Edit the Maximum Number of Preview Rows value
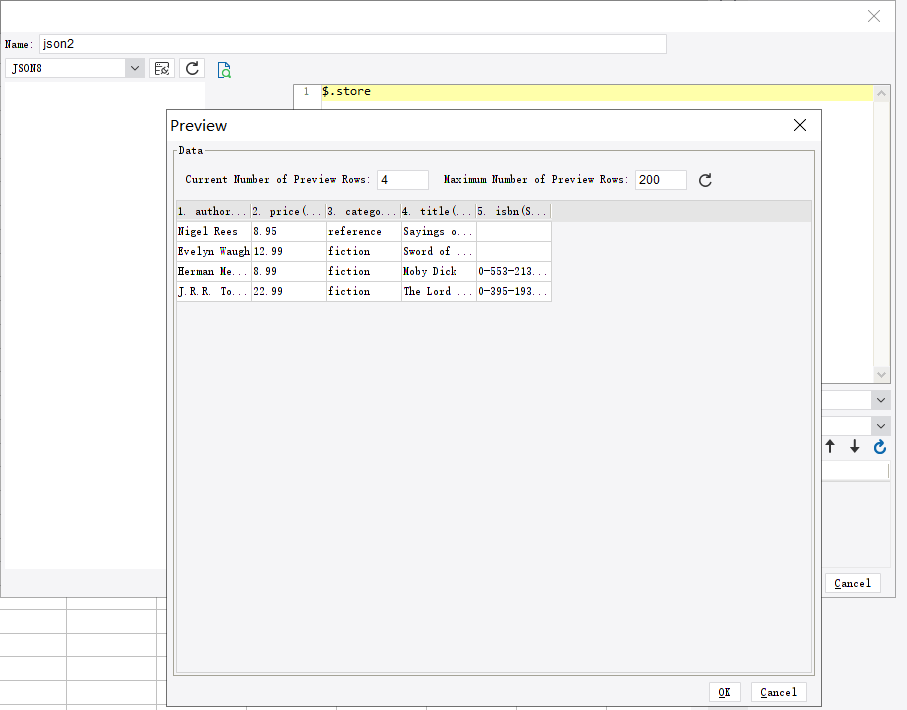The image size is (907, 710). tap(661, 179)
